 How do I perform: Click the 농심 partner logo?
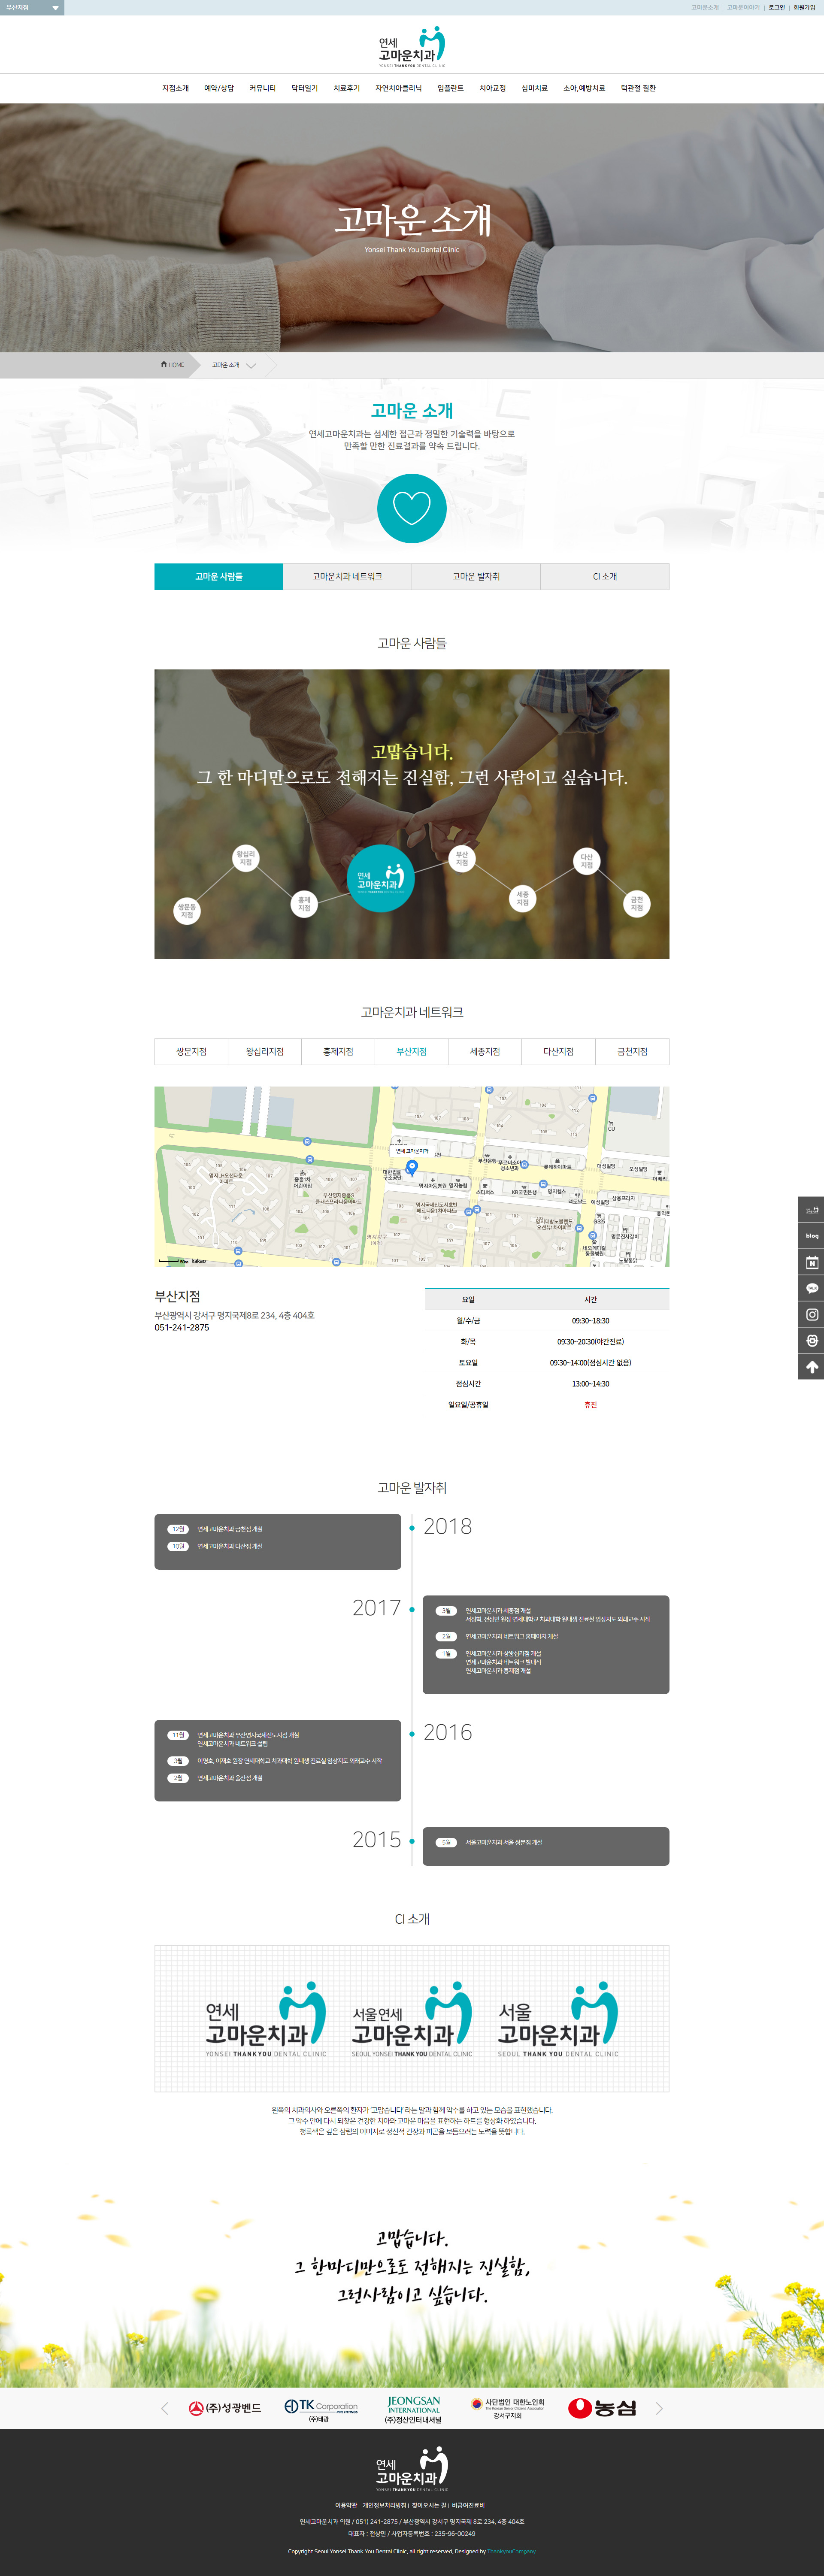pos(602,2408)
